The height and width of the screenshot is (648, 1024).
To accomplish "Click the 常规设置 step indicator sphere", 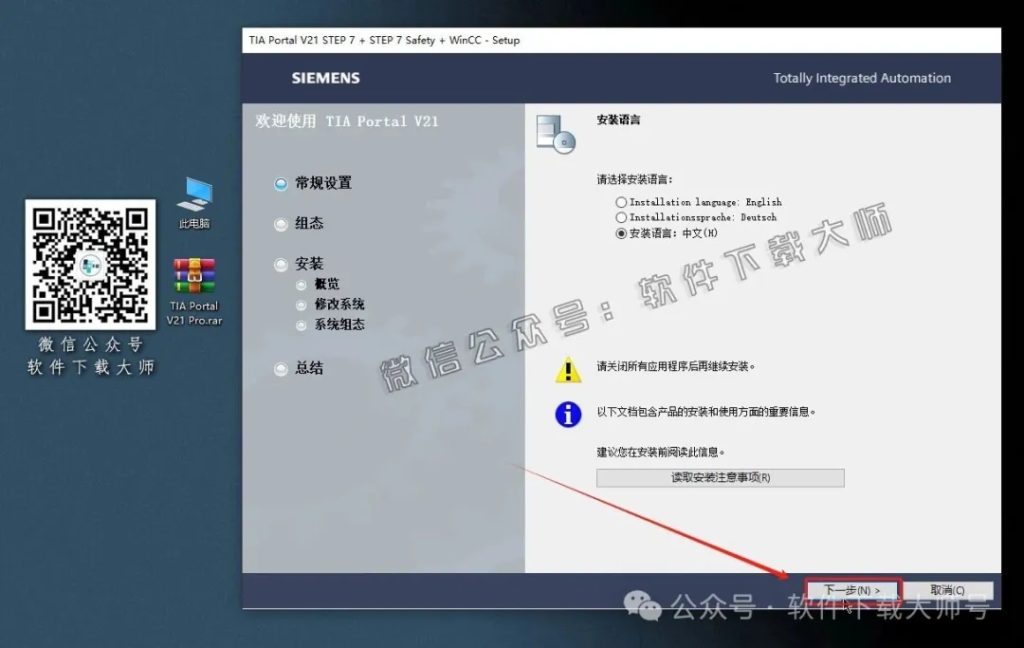I will click(x=281, y=183).
